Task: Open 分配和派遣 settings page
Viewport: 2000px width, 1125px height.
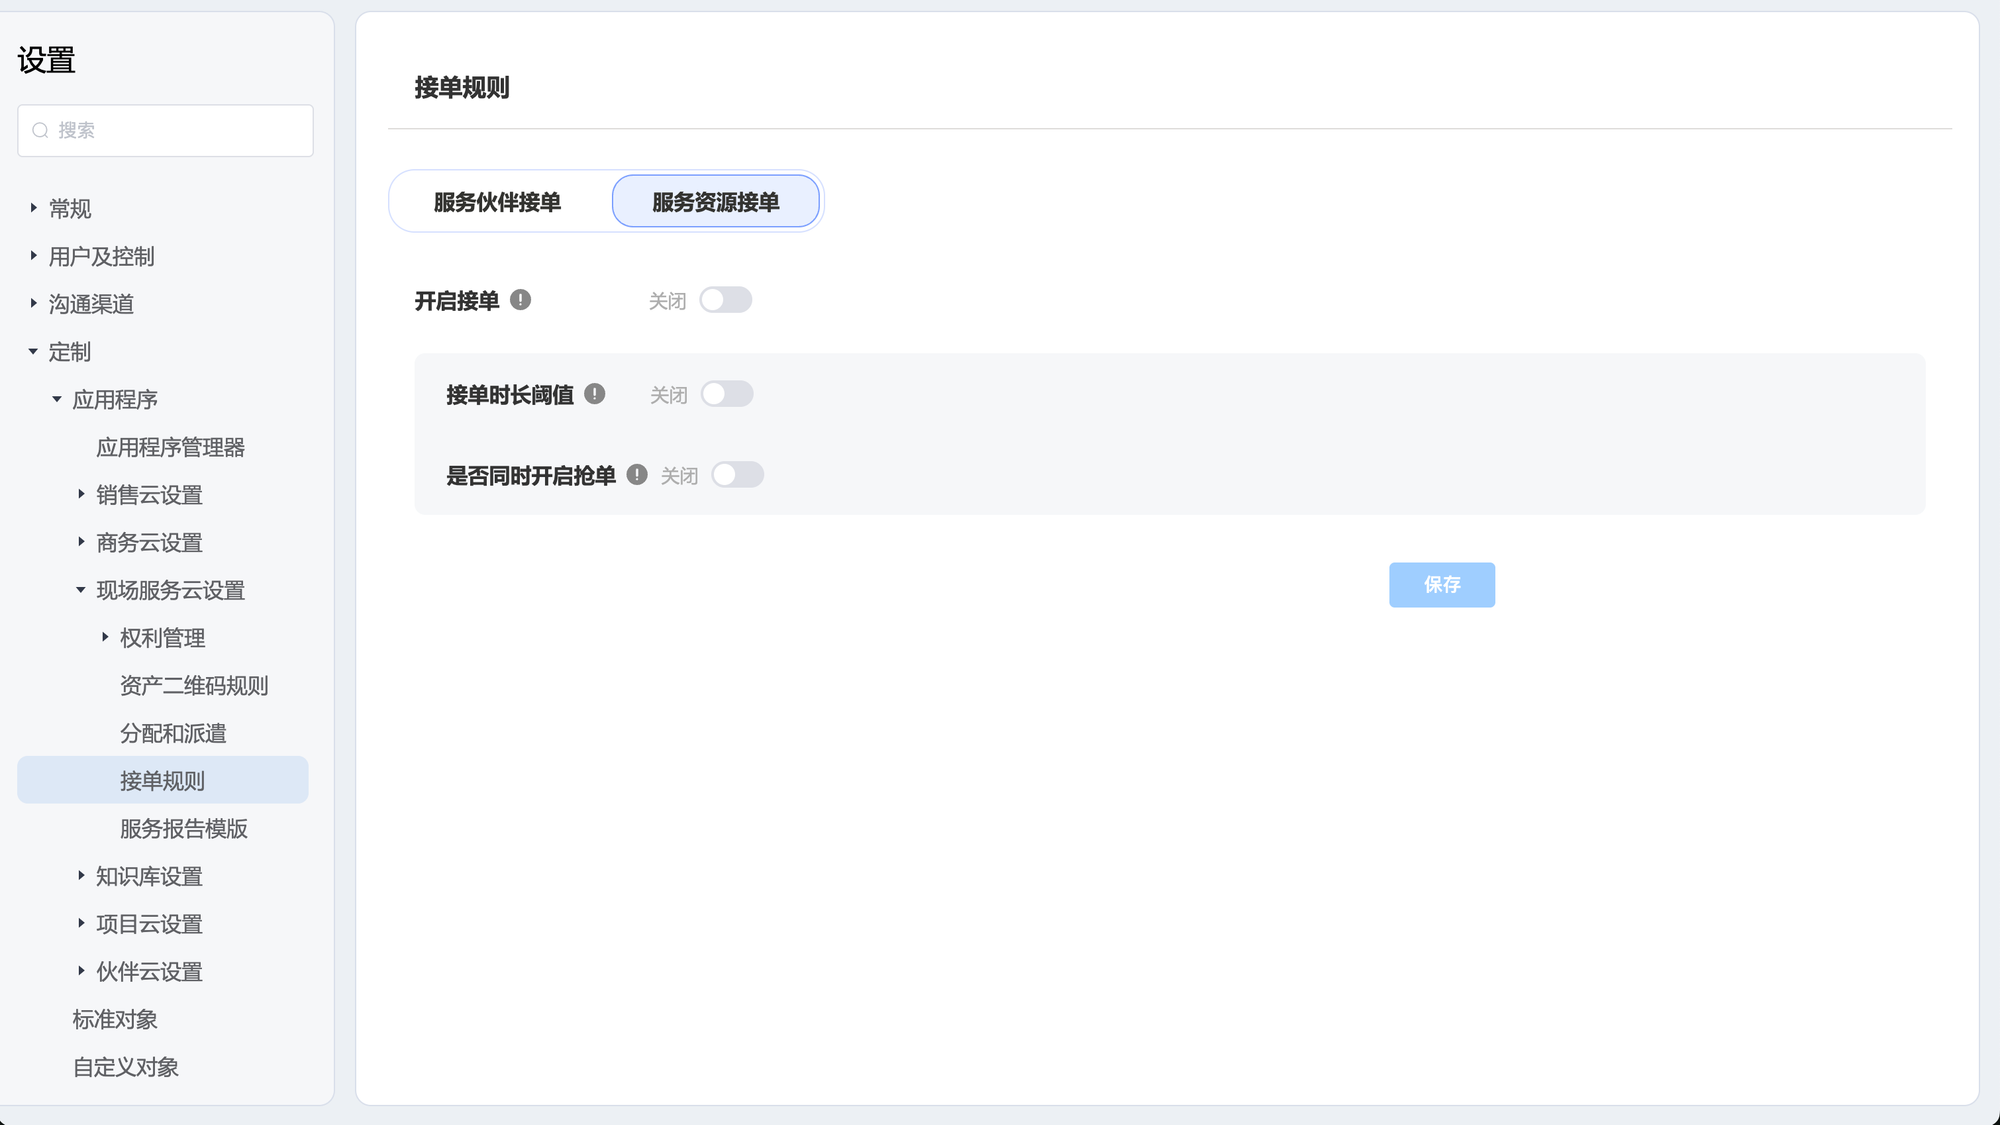Action: click(x=173, y=733)
